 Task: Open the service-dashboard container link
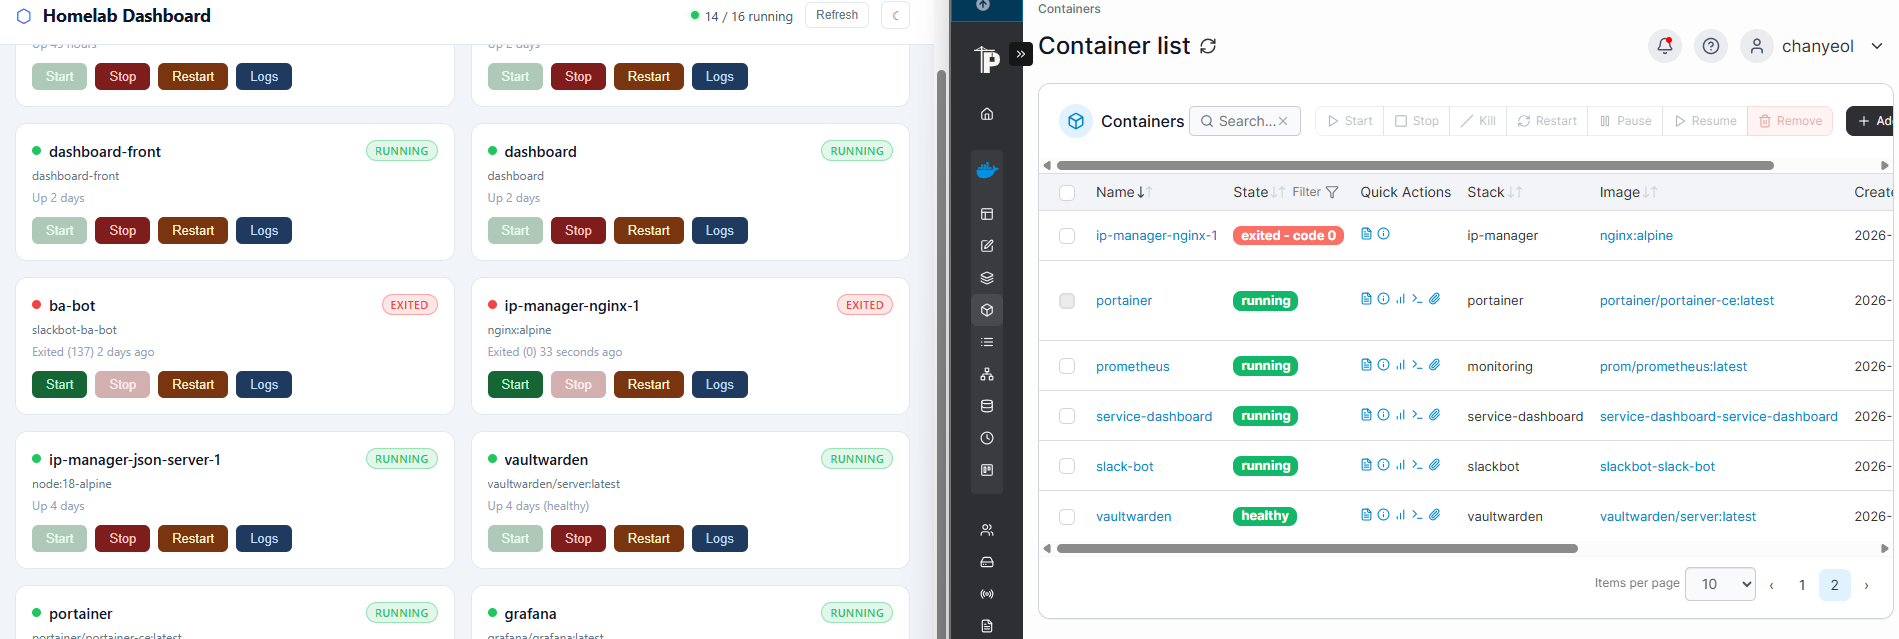pos(1153,416)
